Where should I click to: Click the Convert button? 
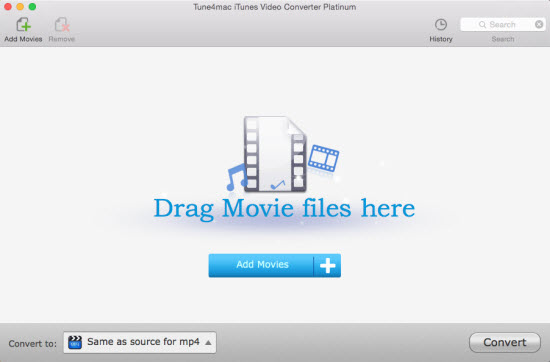(x=505, y=342)
